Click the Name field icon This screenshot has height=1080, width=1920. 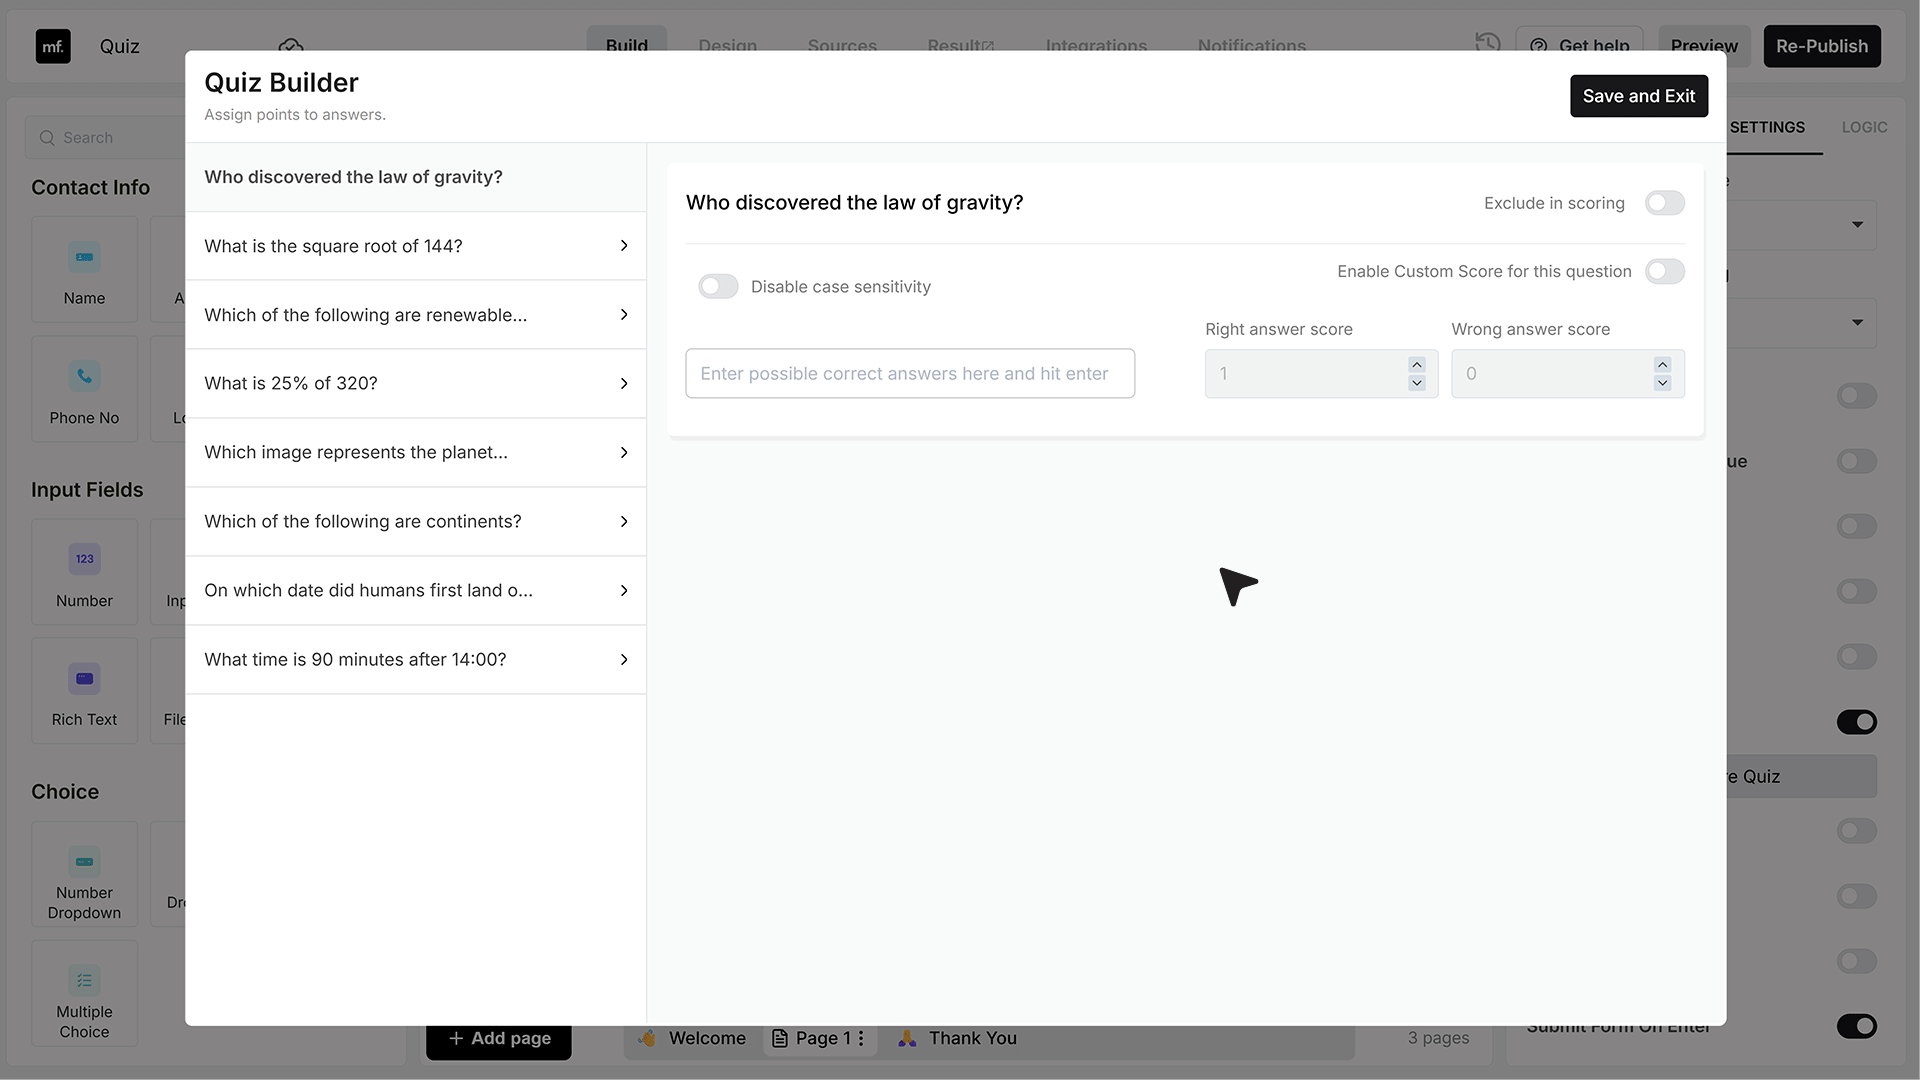84,257
